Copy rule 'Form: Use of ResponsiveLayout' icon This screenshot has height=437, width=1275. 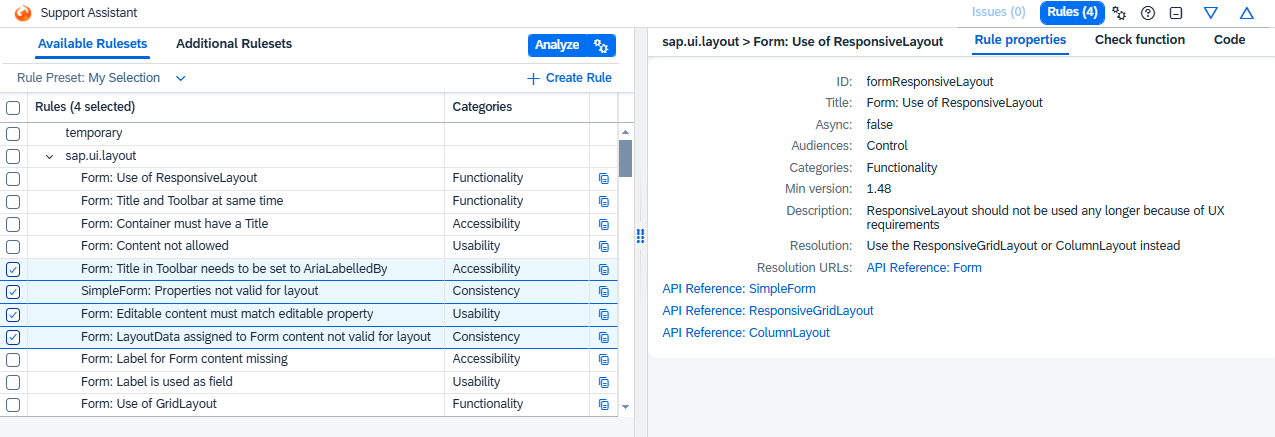tap(603, 178)
